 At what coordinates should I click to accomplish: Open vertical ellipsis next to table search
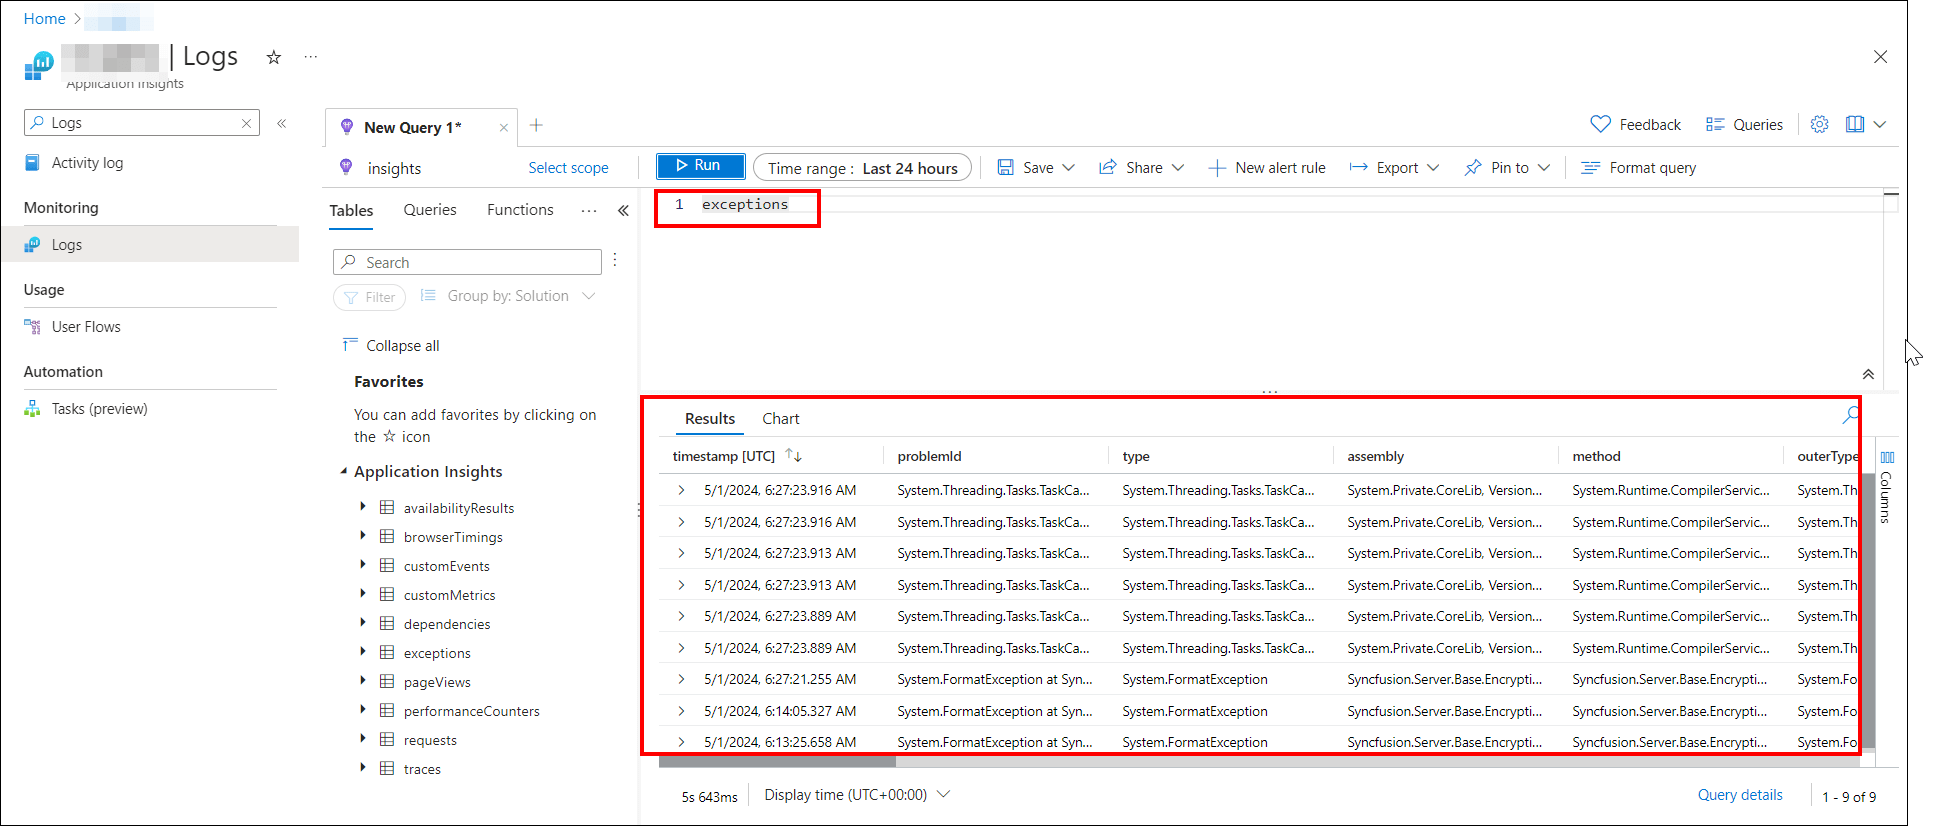click(x=615, y=260)
